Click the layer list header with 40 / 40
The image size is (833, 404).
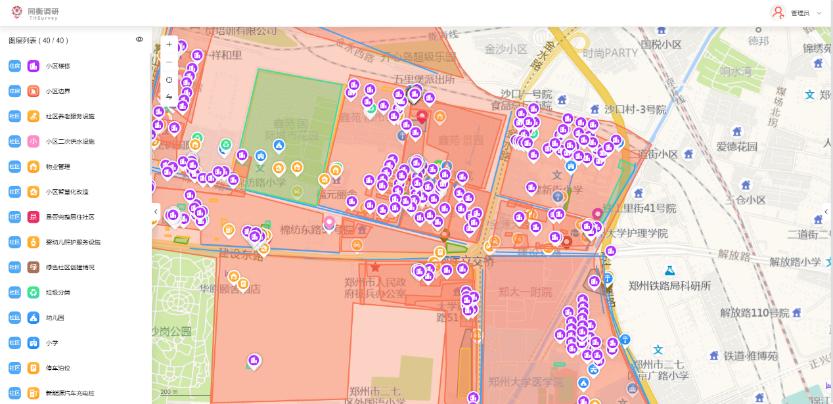(38, 40)
